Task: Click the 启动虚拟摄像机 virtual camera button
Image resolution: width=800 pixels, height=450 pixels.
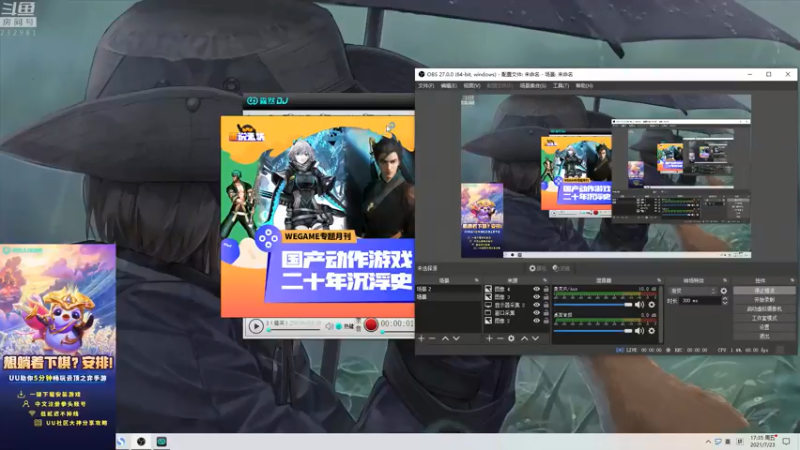Action: (x=764, y=309)
